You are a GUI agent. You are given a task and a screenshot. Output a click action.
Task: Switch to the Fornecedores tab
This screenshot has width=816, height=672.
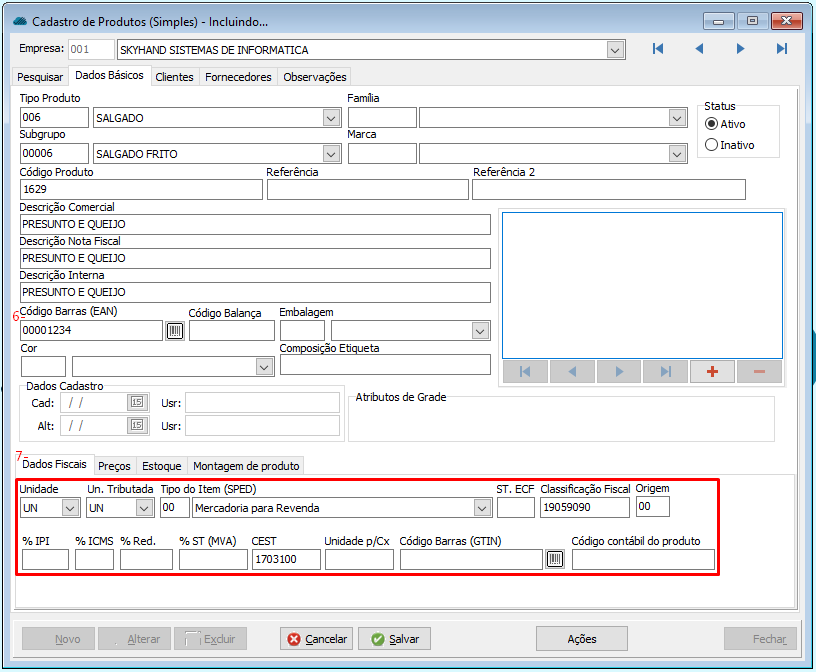click(238, 77)
